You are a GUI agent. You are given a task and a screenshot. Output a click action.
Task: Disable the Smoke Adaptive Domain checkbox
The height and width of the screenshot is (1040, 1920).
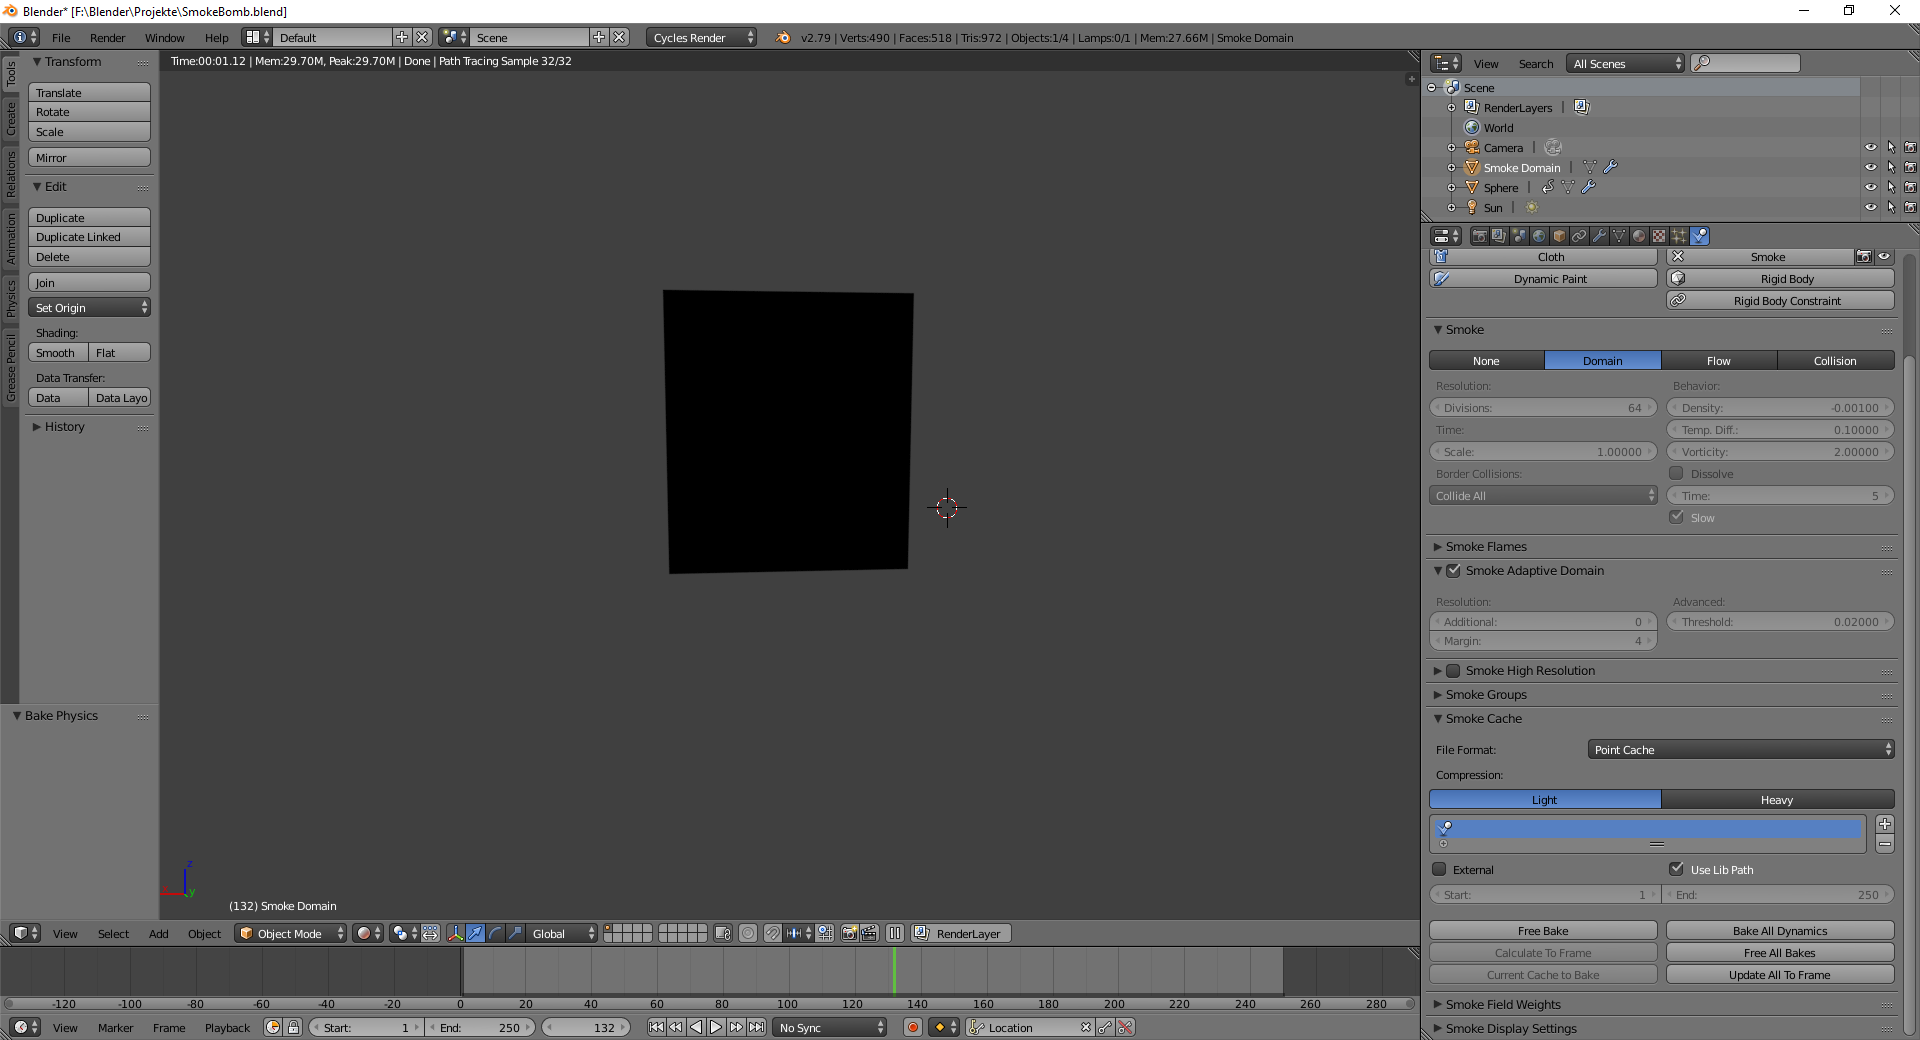tap(1454, 570)
